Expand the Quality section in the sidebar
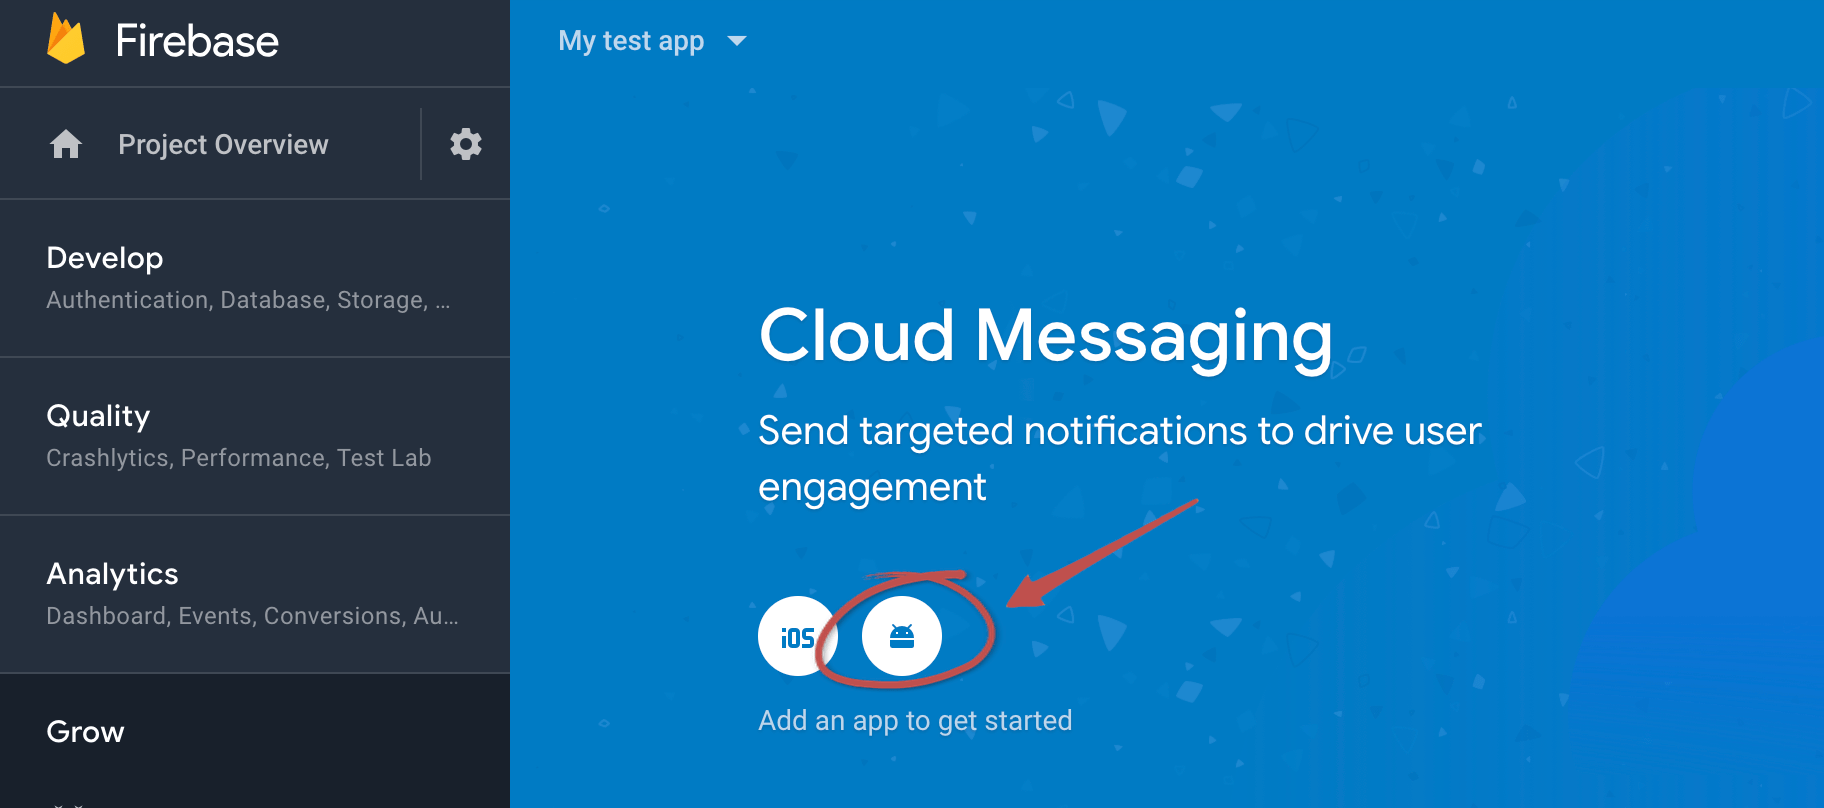This screenshot has width=1824, height=808. point(255,436)
